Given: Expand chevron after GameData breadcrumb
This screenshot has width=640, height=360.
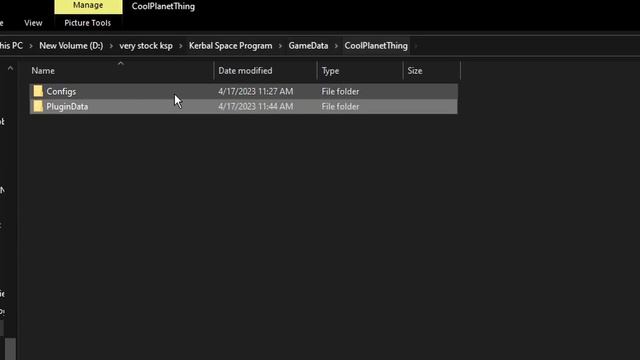Looking at the screenshot, I should point(336,46).
